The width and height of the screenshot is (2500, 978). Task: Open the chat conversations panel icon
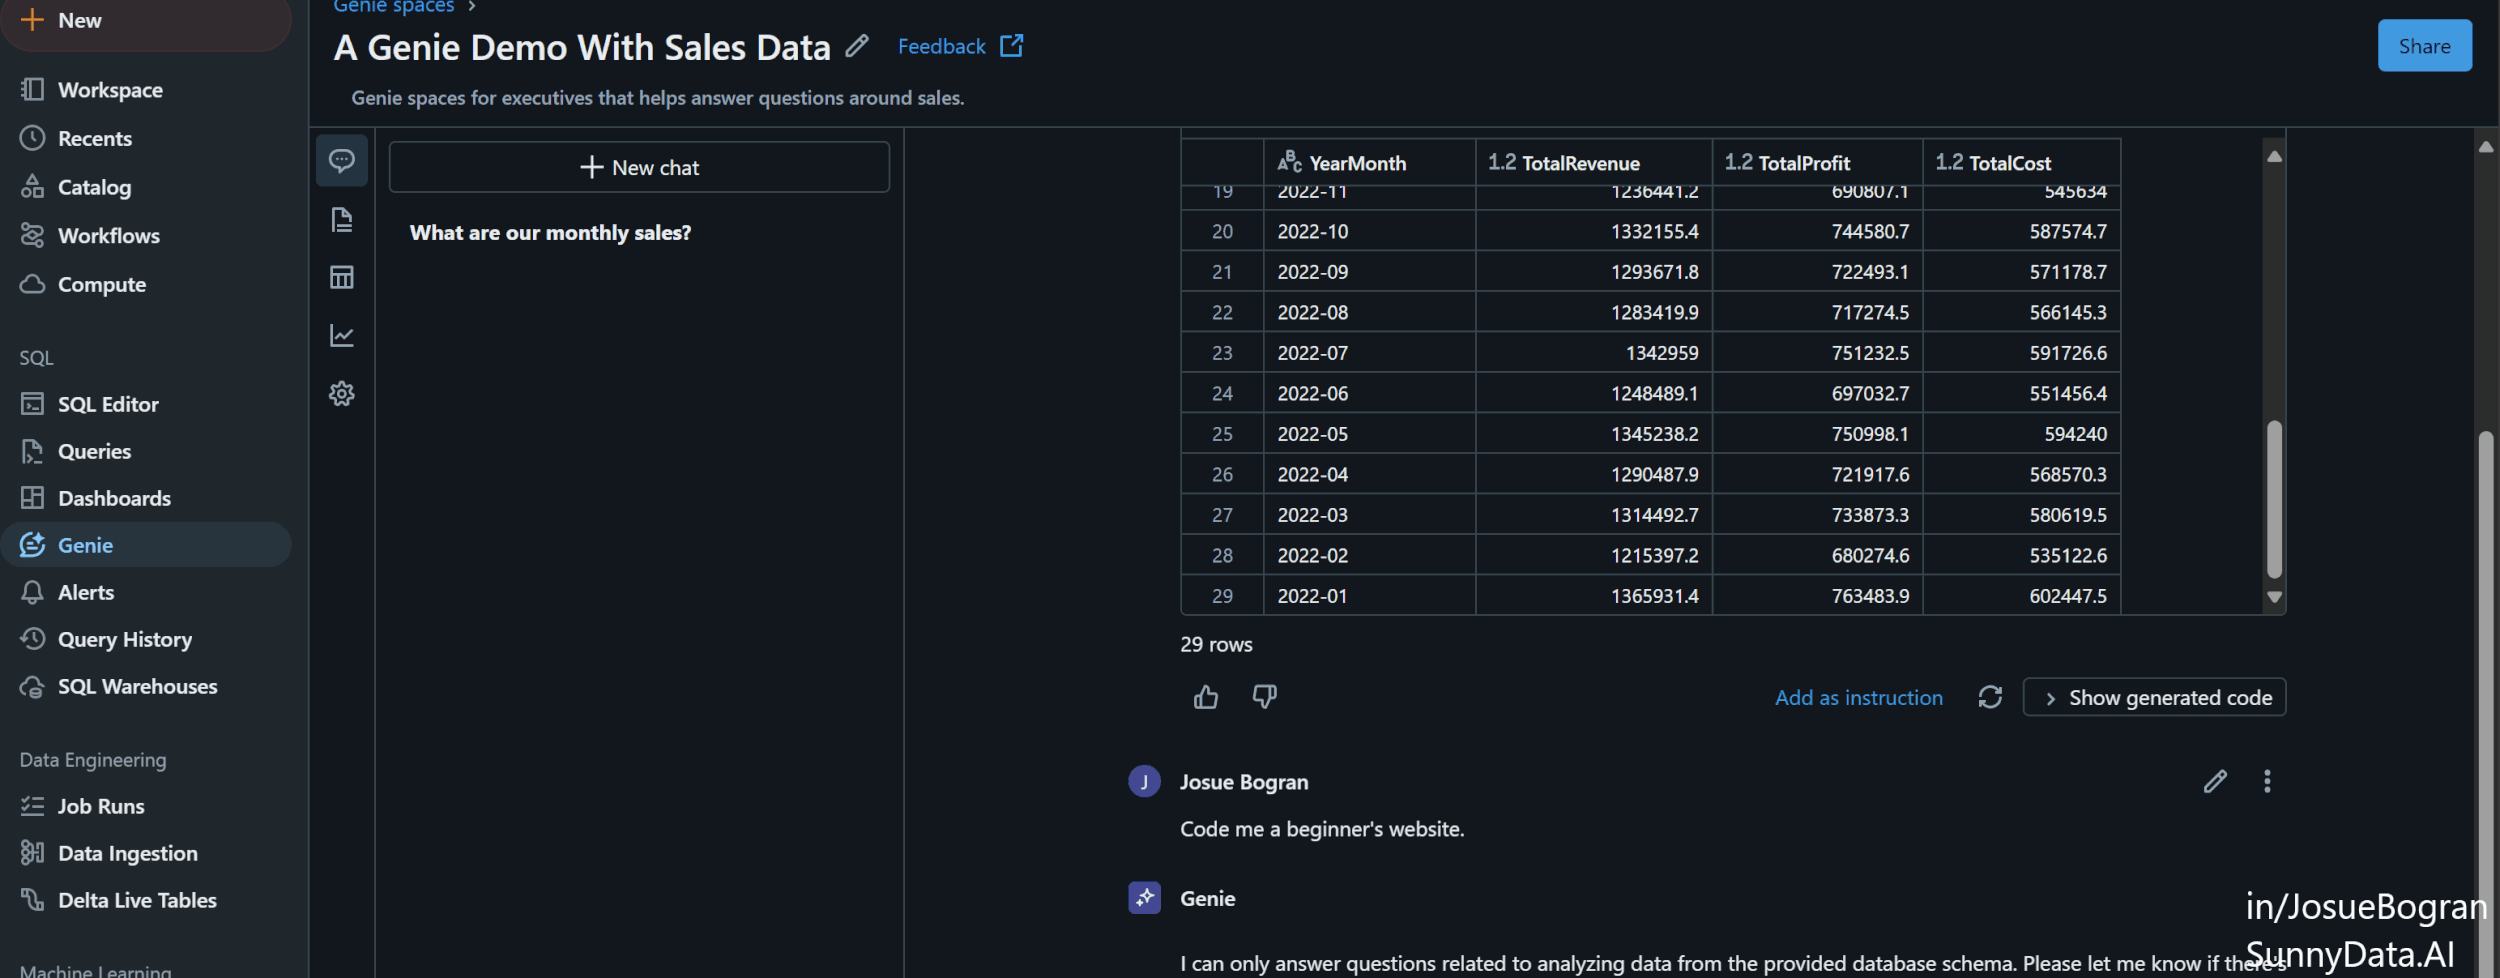click(x=341, y=161)
